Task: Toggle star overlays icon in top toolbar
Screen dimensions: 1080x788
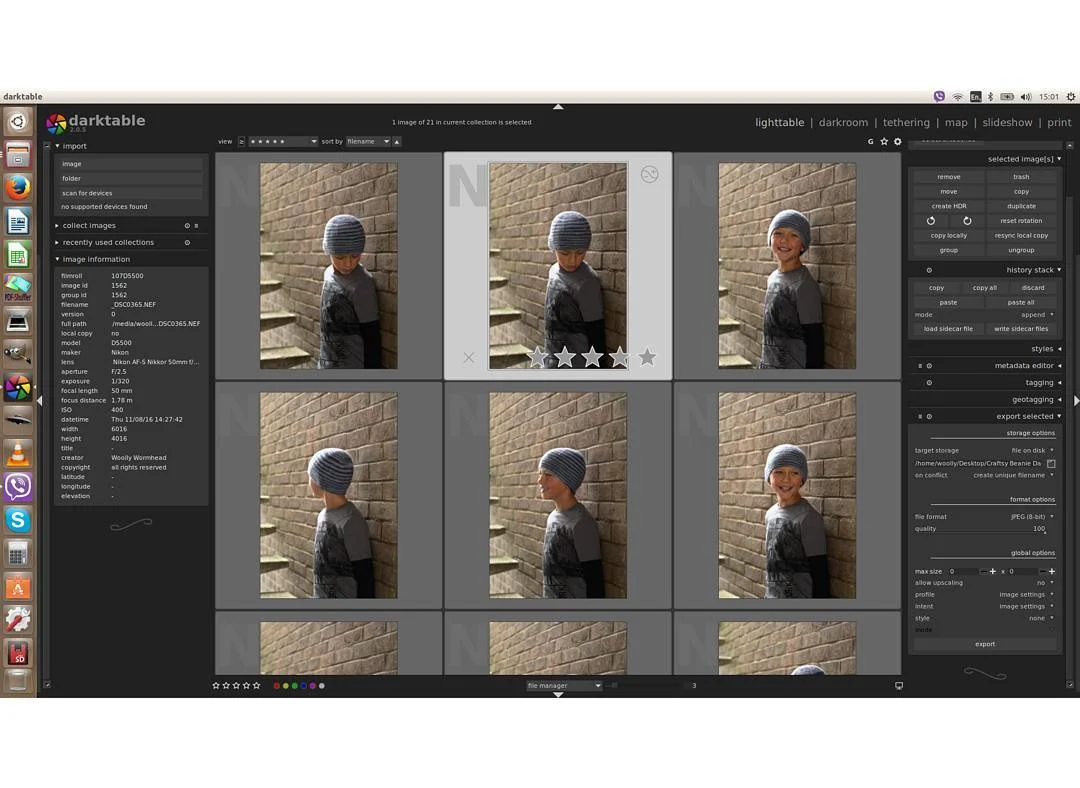Action: (x=884, y=141)
